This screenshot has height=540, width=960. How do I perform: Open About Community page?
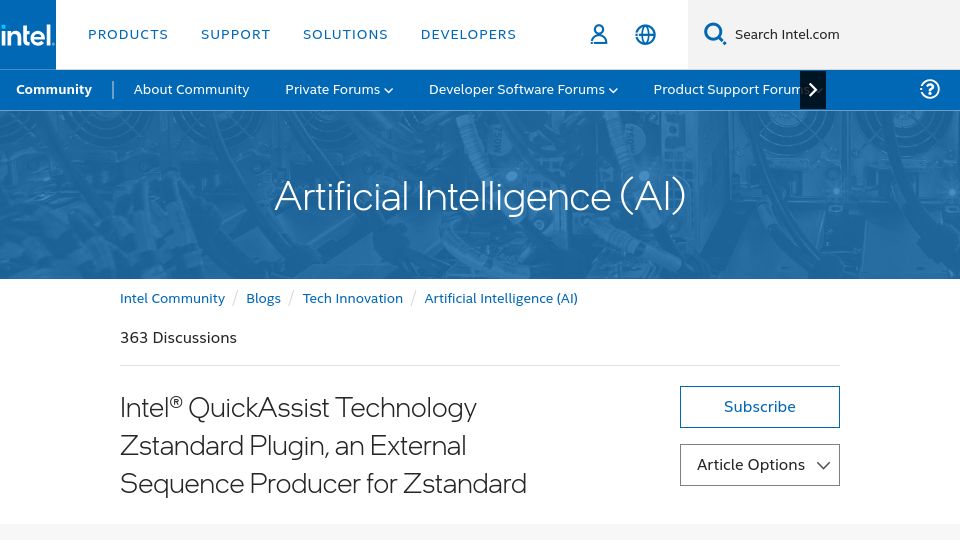click(191, 89)
